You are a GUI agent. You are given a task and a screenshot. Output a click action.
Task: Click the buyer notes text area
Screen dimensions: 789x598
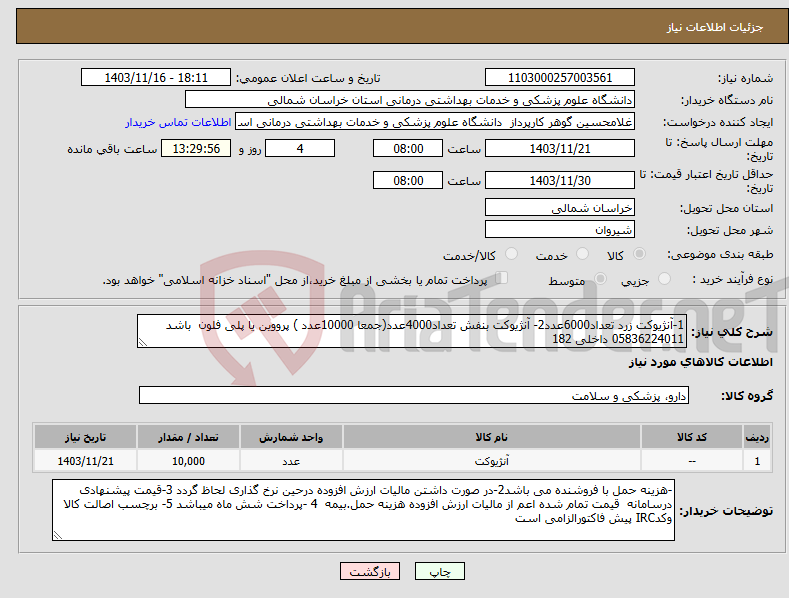[x=363, y=510]
